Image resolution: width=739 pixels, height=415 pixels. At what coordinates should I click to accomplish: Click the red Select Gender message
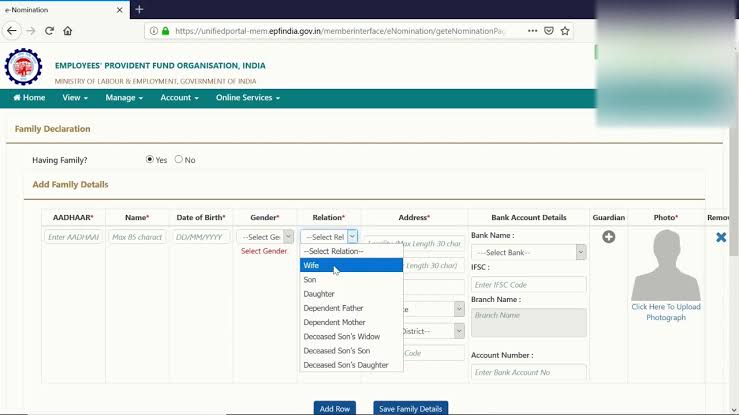[264, 251]
